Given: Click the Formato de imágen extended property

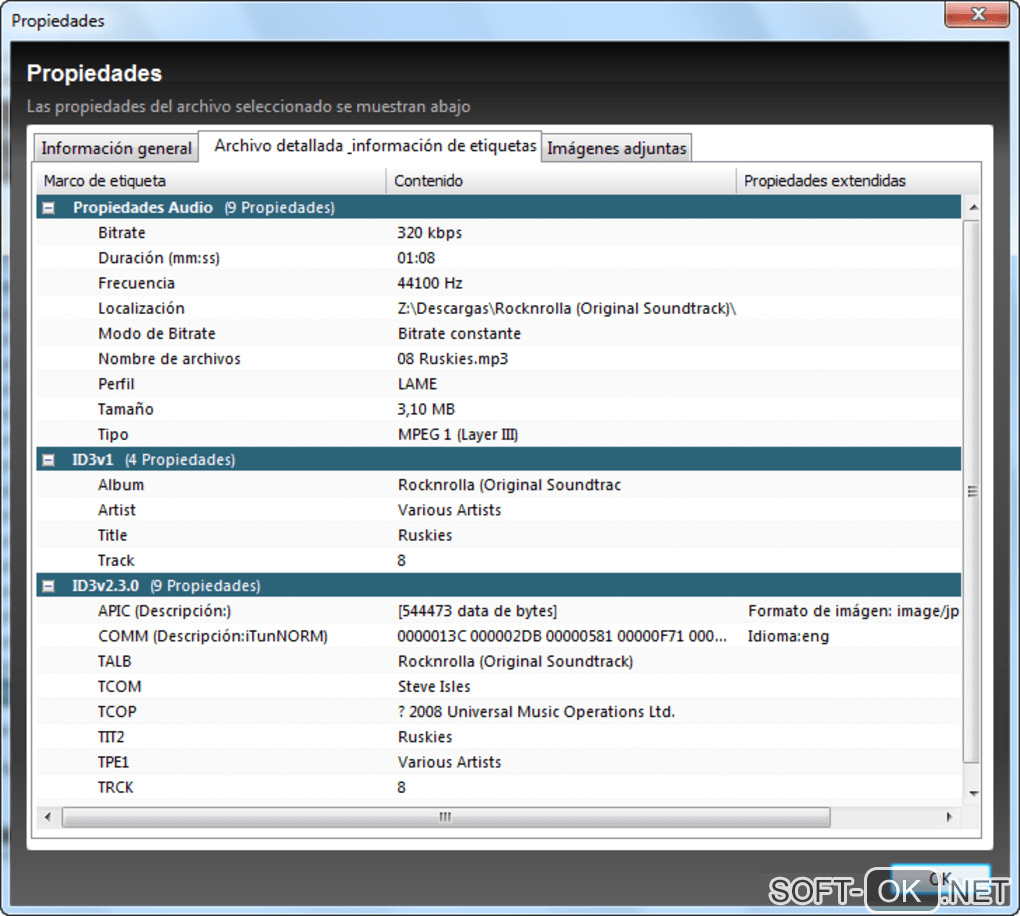Looking at the screenshot, I should pyautogui.click(x=853, y=611).
